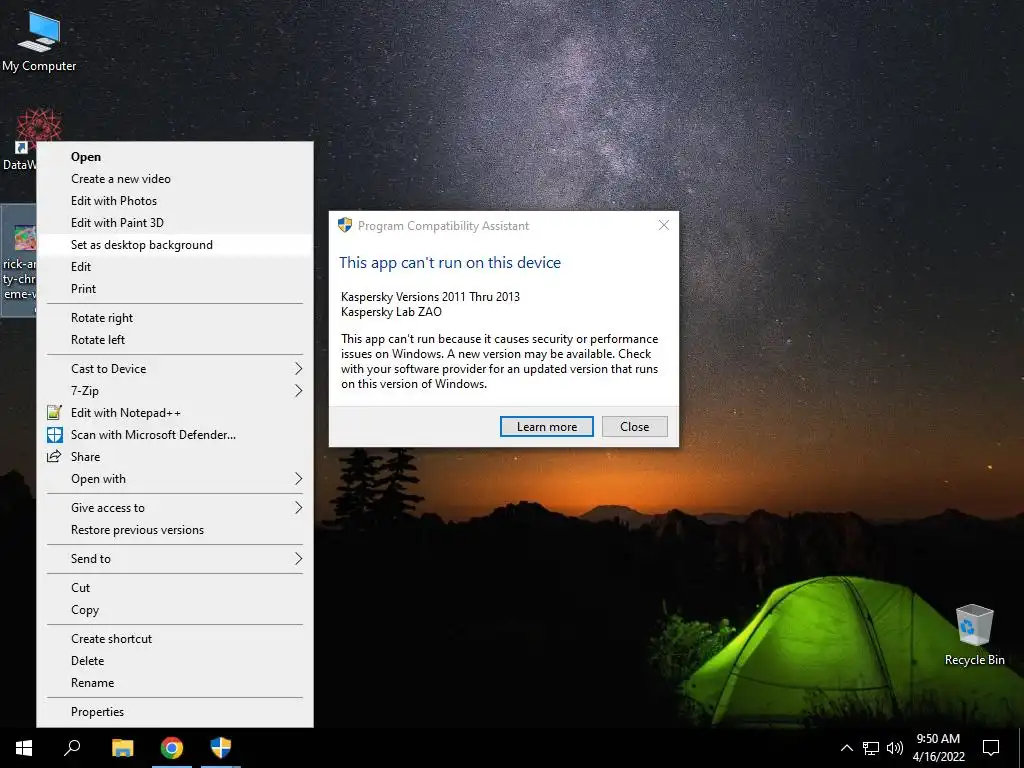Choose Create shortcut
1024x768 pixels.
click(175, 639)
